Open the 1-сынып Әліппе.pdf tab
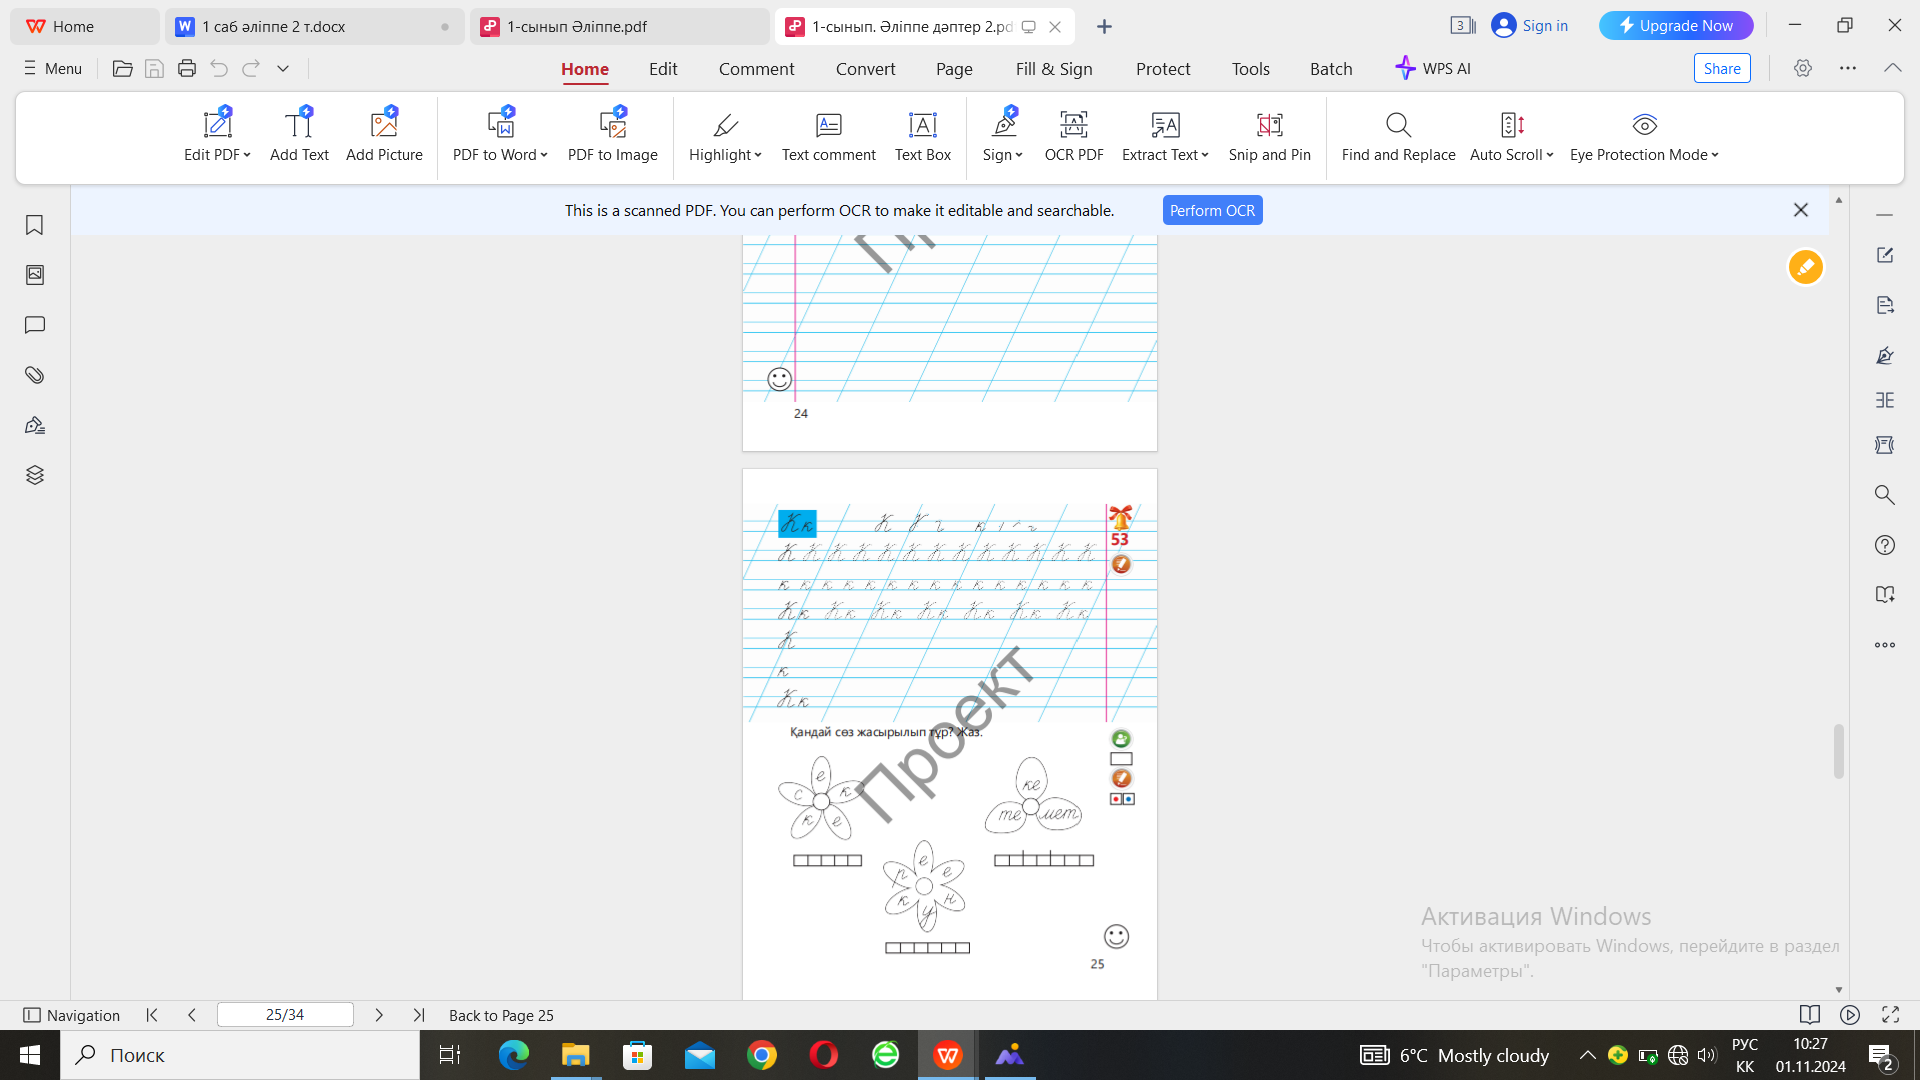Viewport: 1920px width, 1080px height. click(577, 27)
